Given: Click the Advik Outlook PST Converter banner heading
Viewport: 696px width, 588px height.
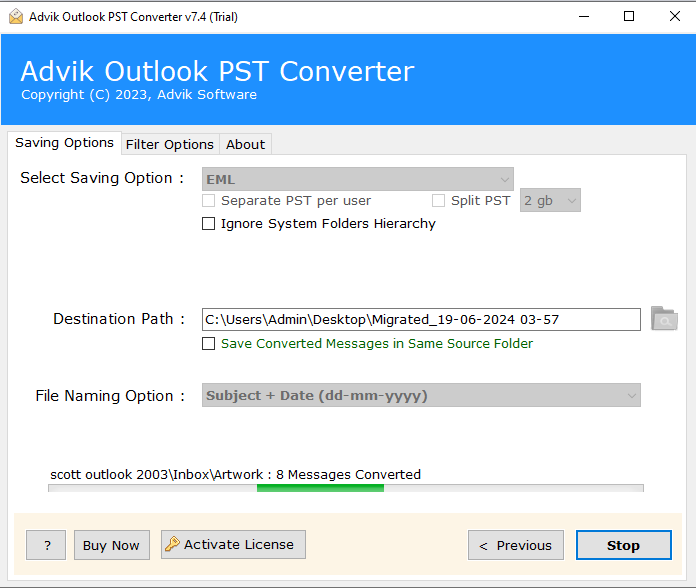Looking at the screenshot, I should pos(218,71).
